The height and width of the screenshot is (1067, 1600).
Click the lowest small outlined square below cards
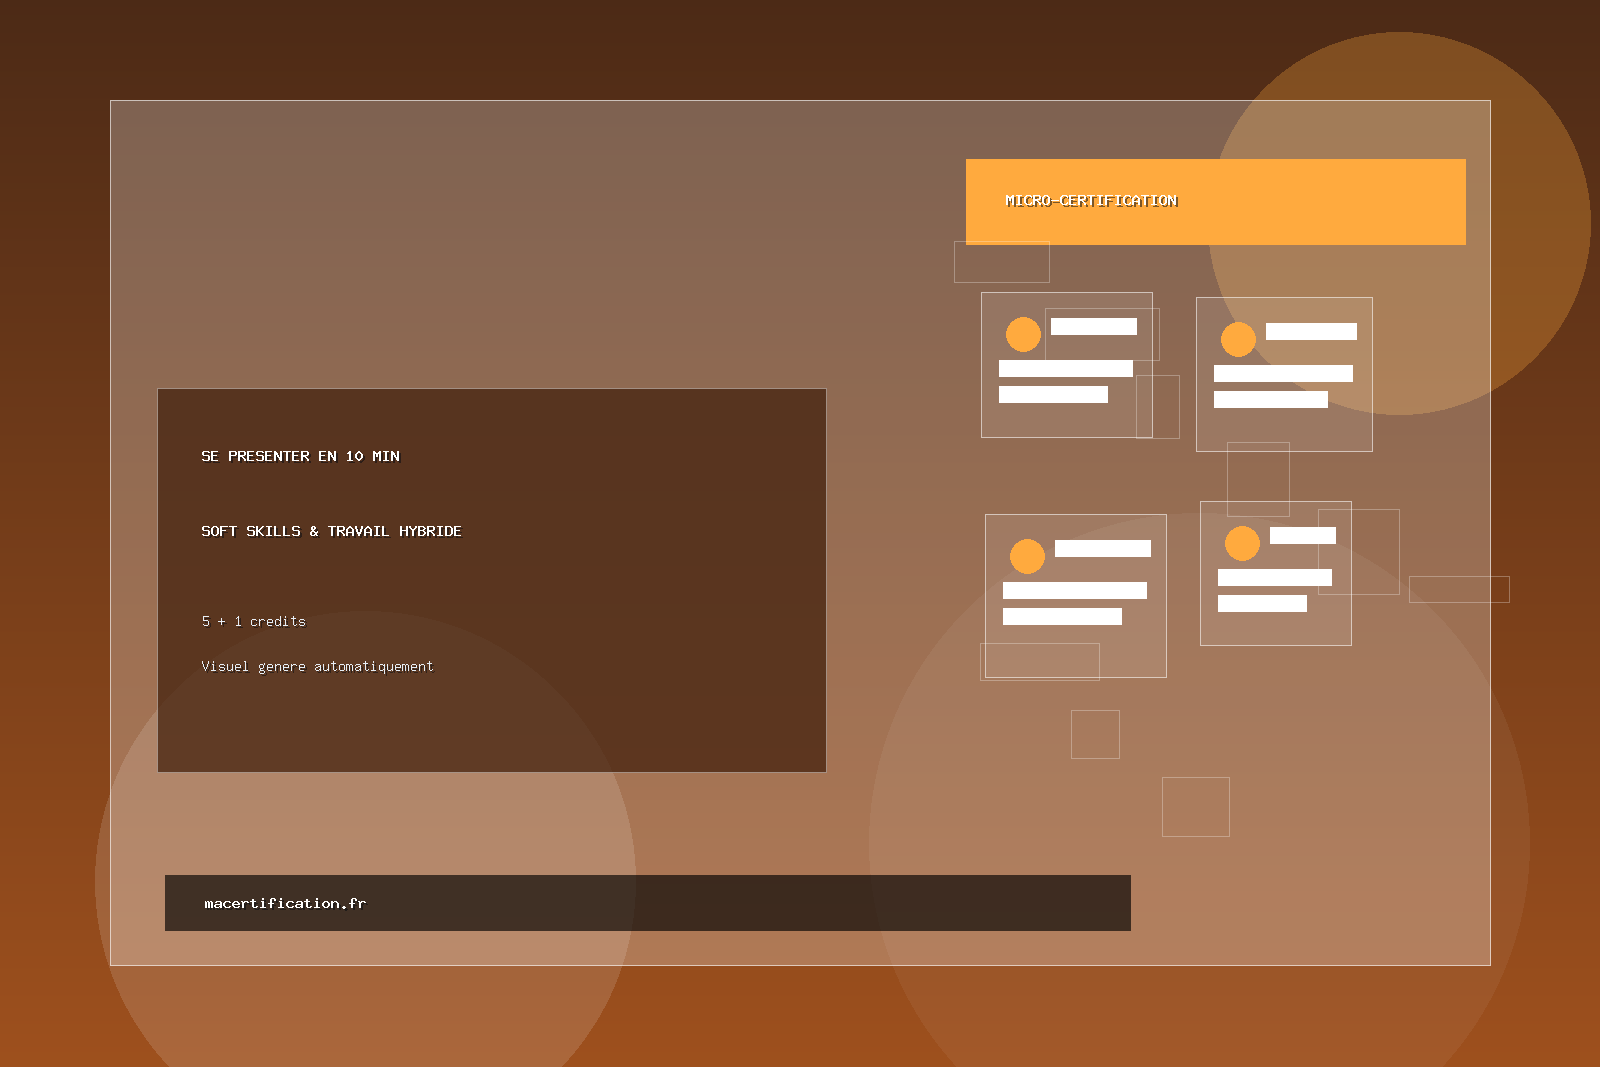tap(1195, 806)
